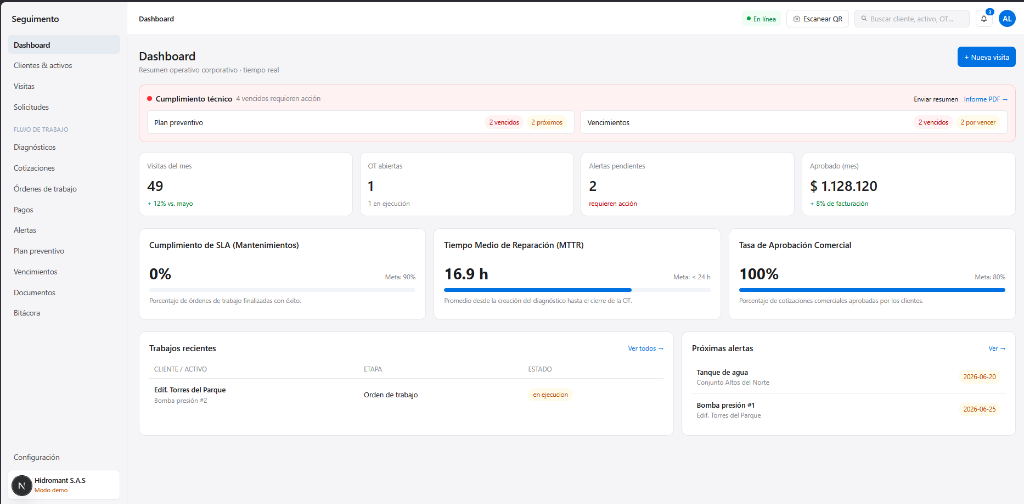
Task: Open Pagos in the sidebar
Action: [64, 210]
